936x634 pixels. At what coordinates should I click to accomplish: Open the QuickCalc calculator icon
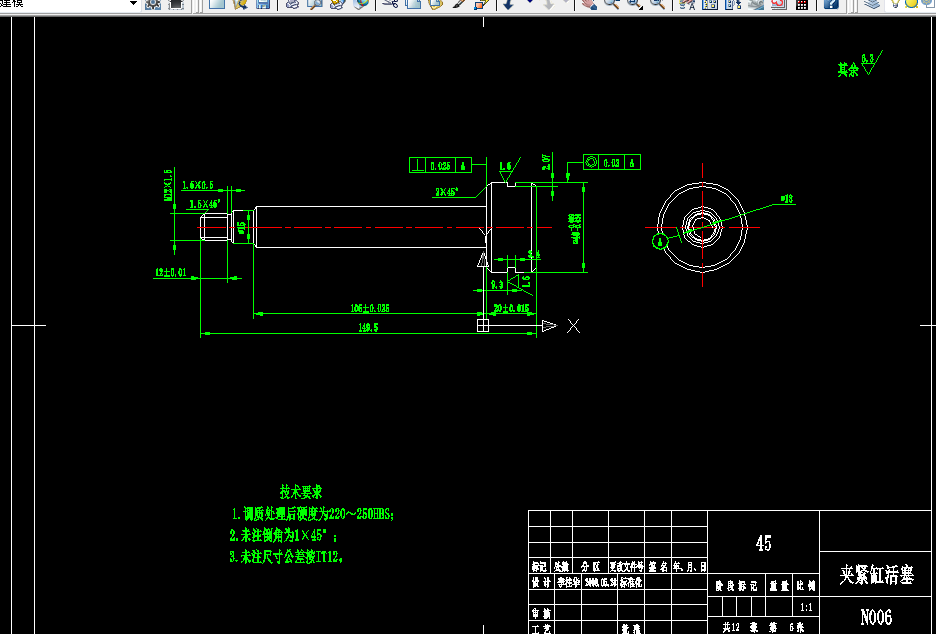[x=802, y=4]
